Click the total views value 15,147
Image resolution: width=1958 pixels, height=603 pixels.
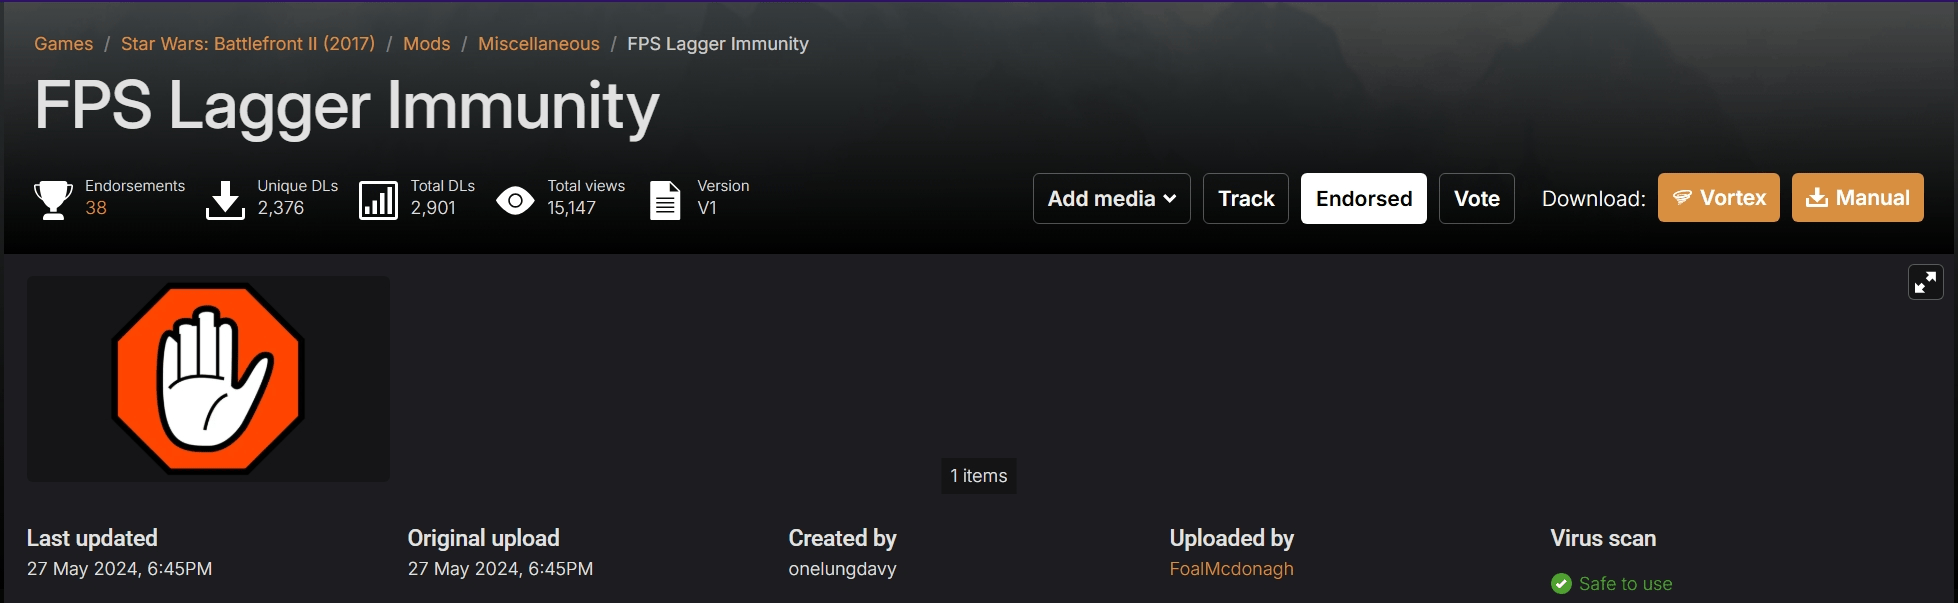click(571, 208)
